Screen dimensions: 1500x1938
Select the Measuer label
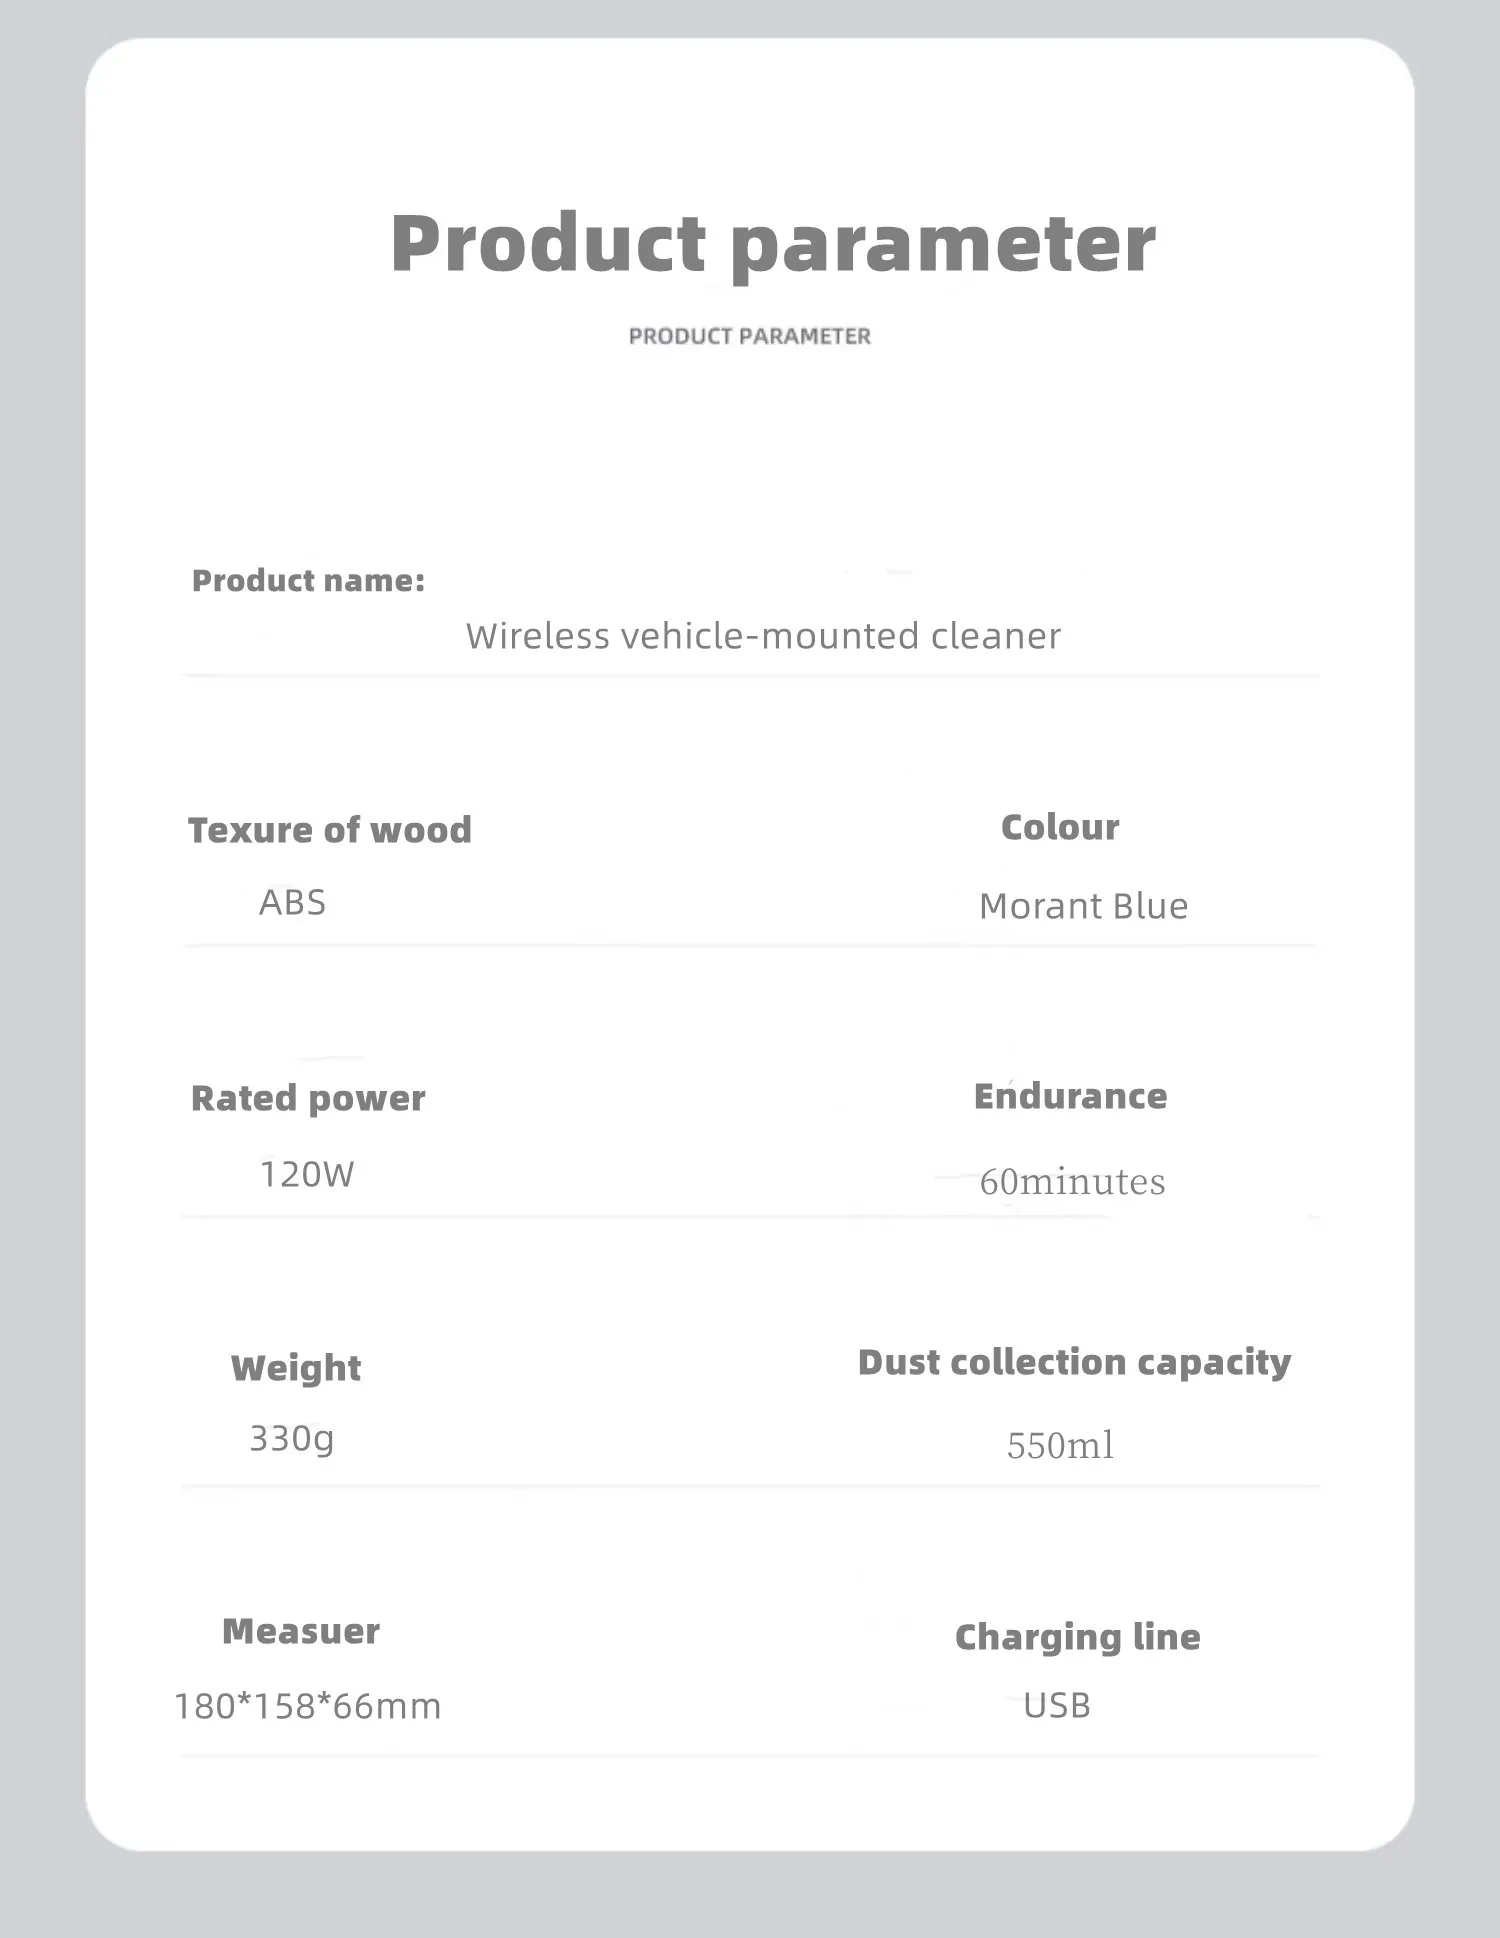(301, 1631)
